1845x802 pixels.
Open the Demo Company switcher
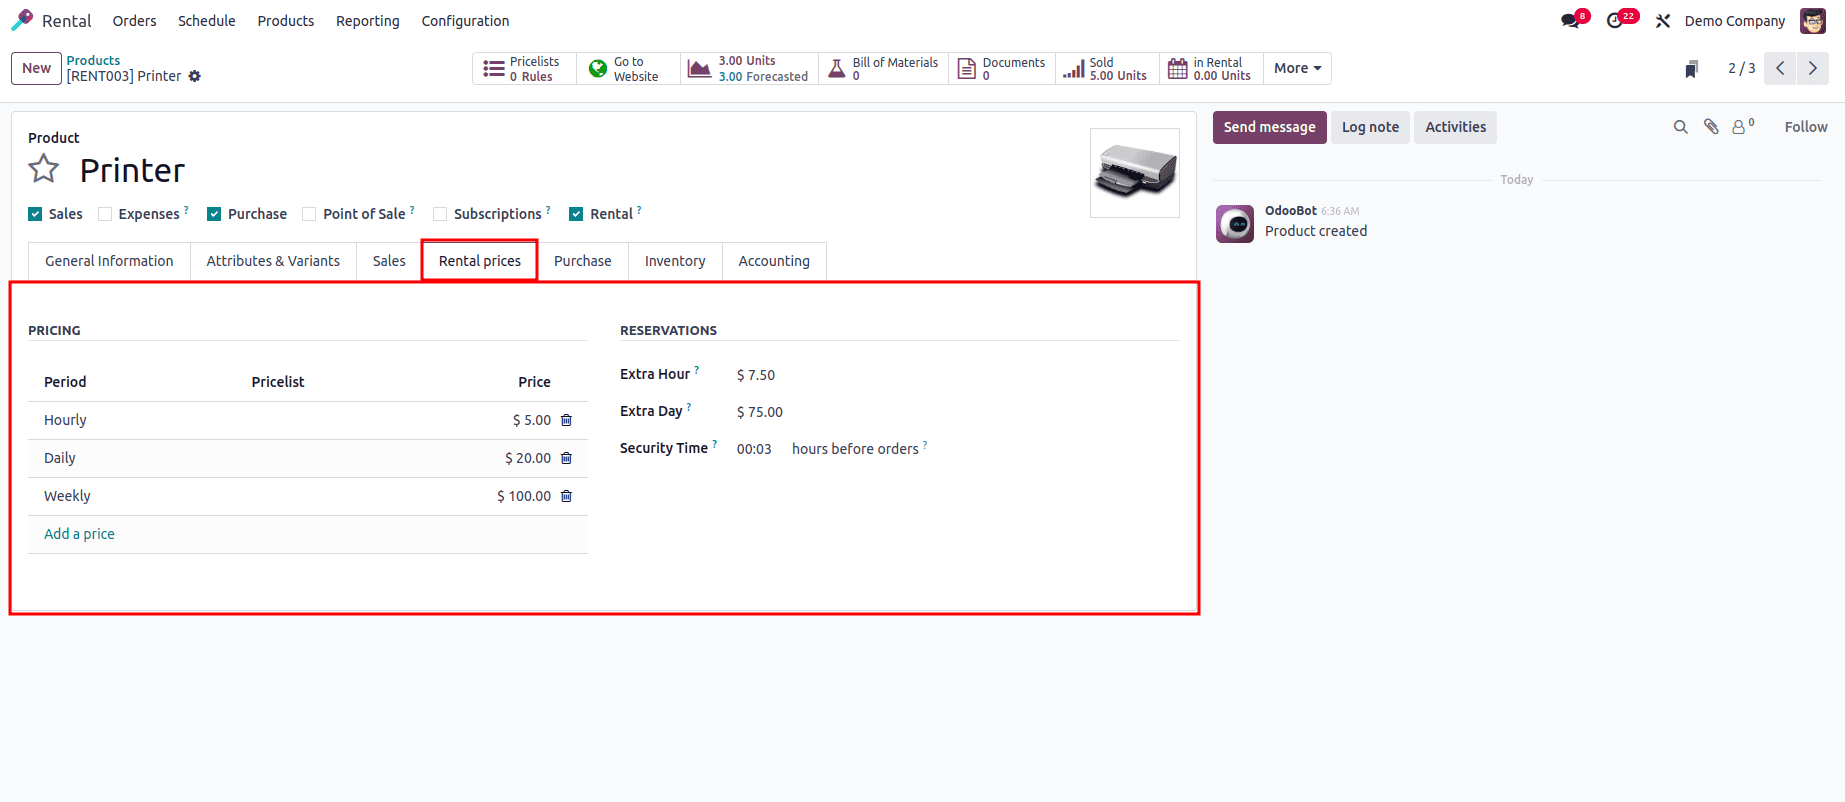[1734, 21]
